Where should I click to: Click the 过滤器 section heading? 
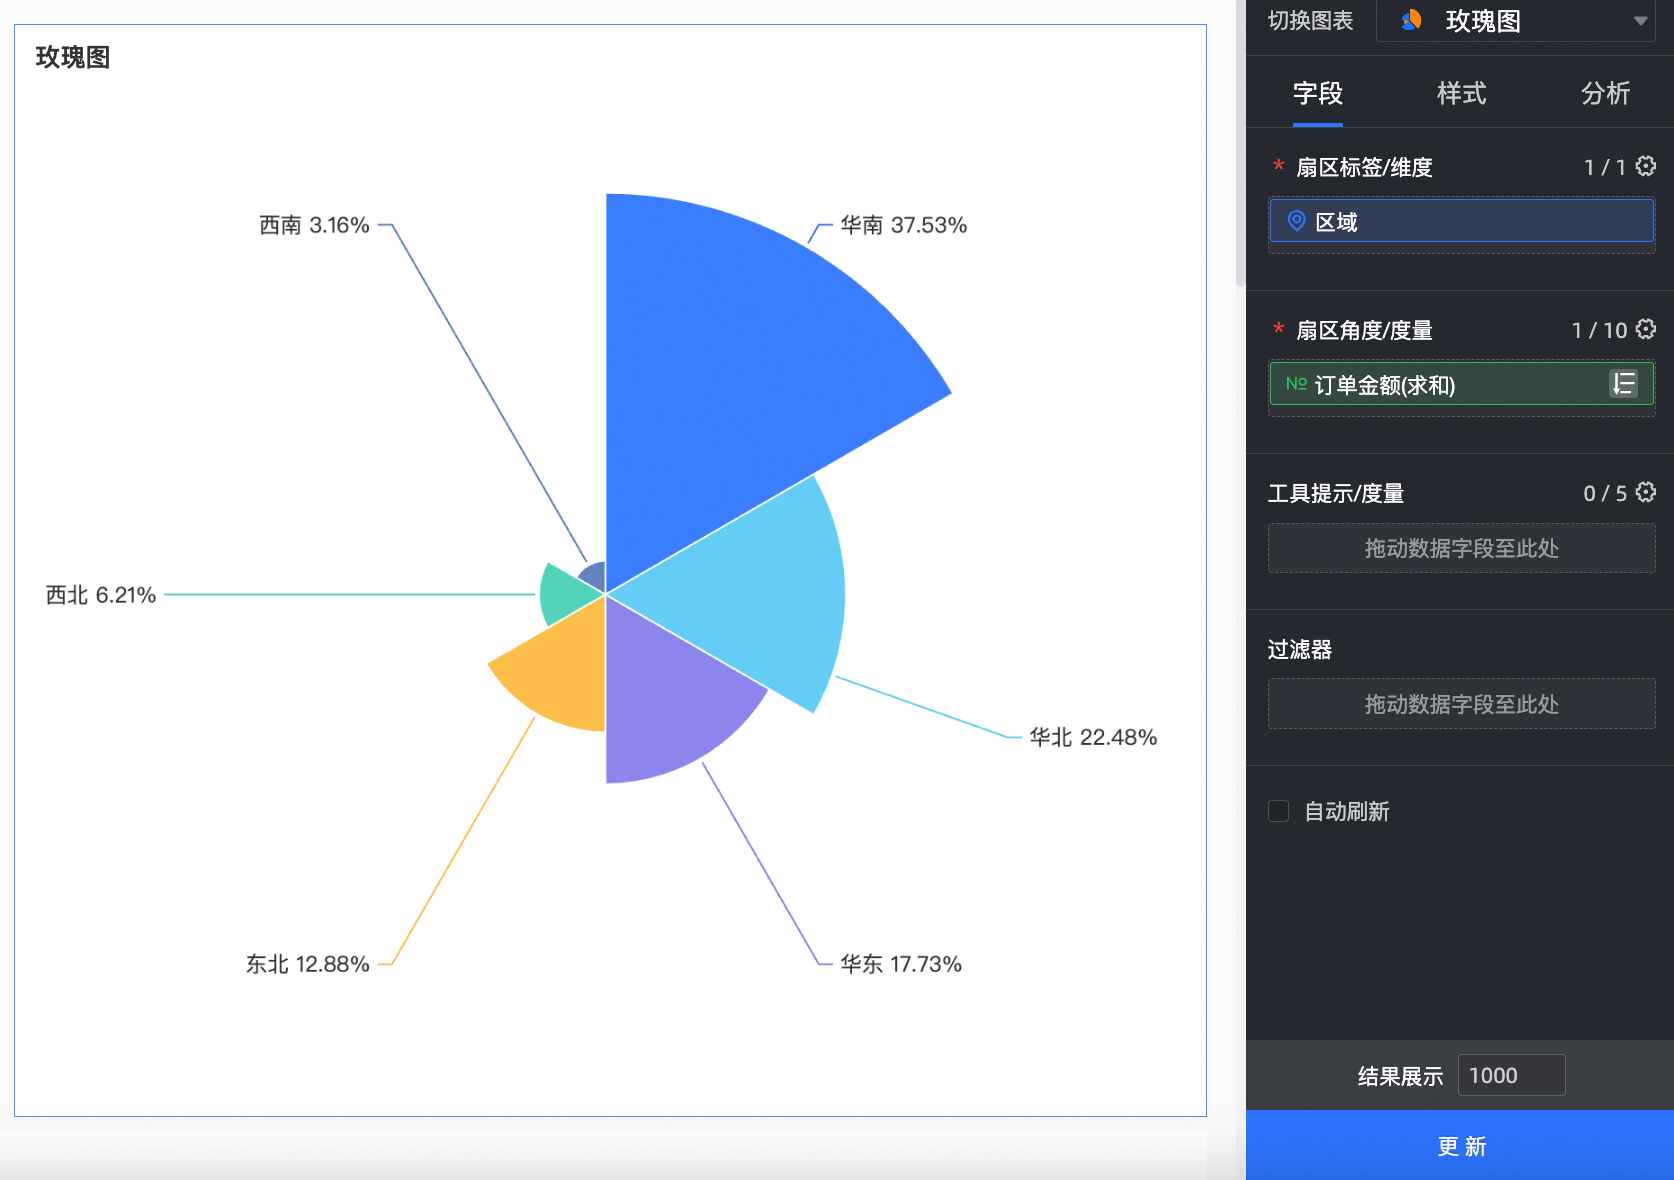click(x=1300, y=650)
